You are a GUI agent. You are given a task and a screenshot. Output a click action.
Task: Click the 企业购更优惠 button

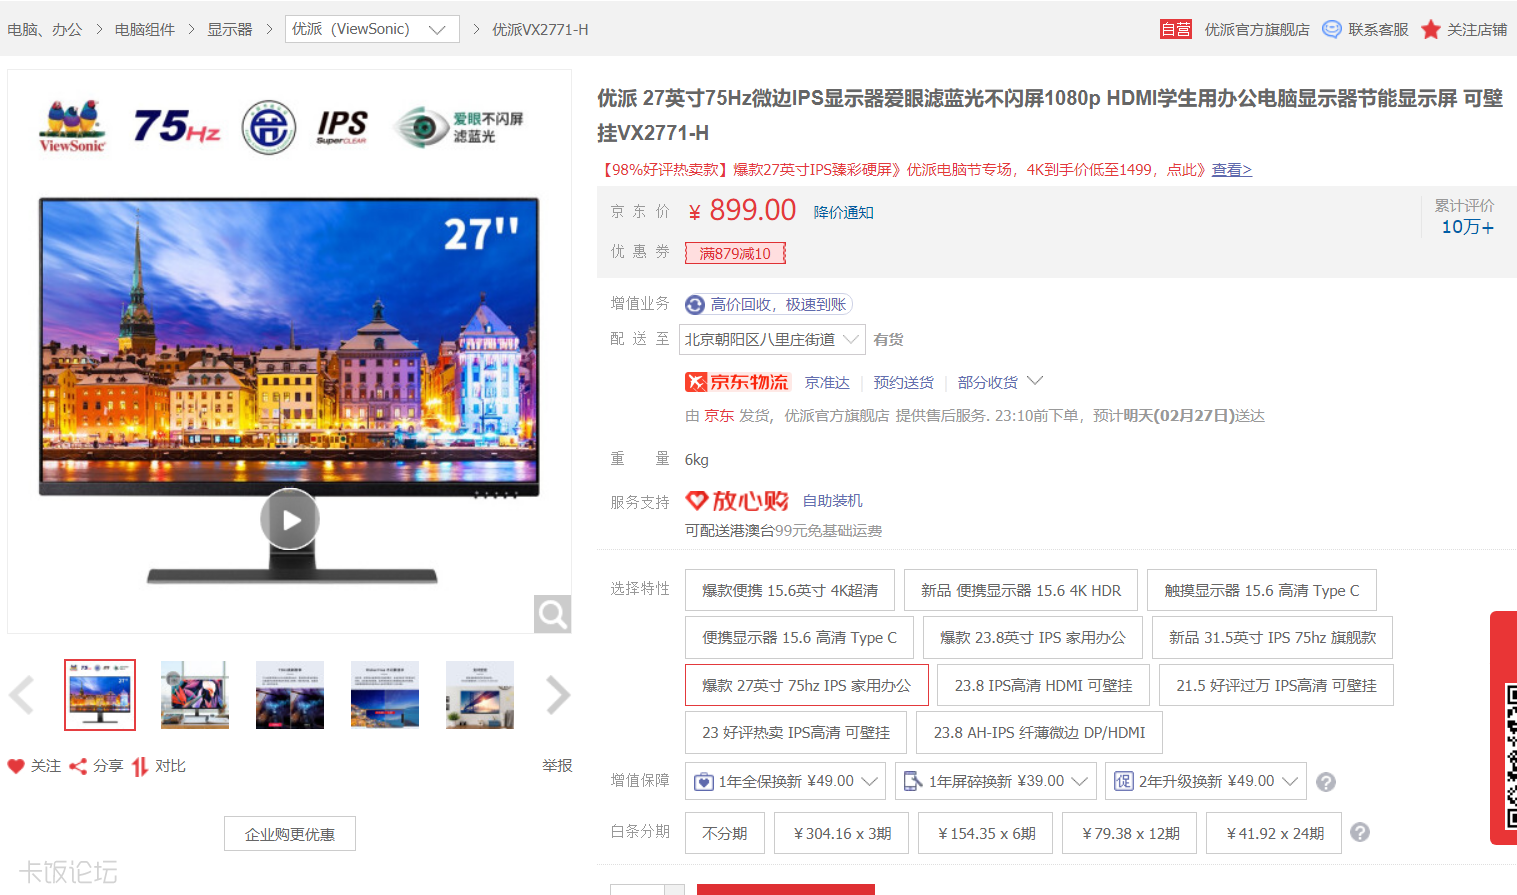290,834
